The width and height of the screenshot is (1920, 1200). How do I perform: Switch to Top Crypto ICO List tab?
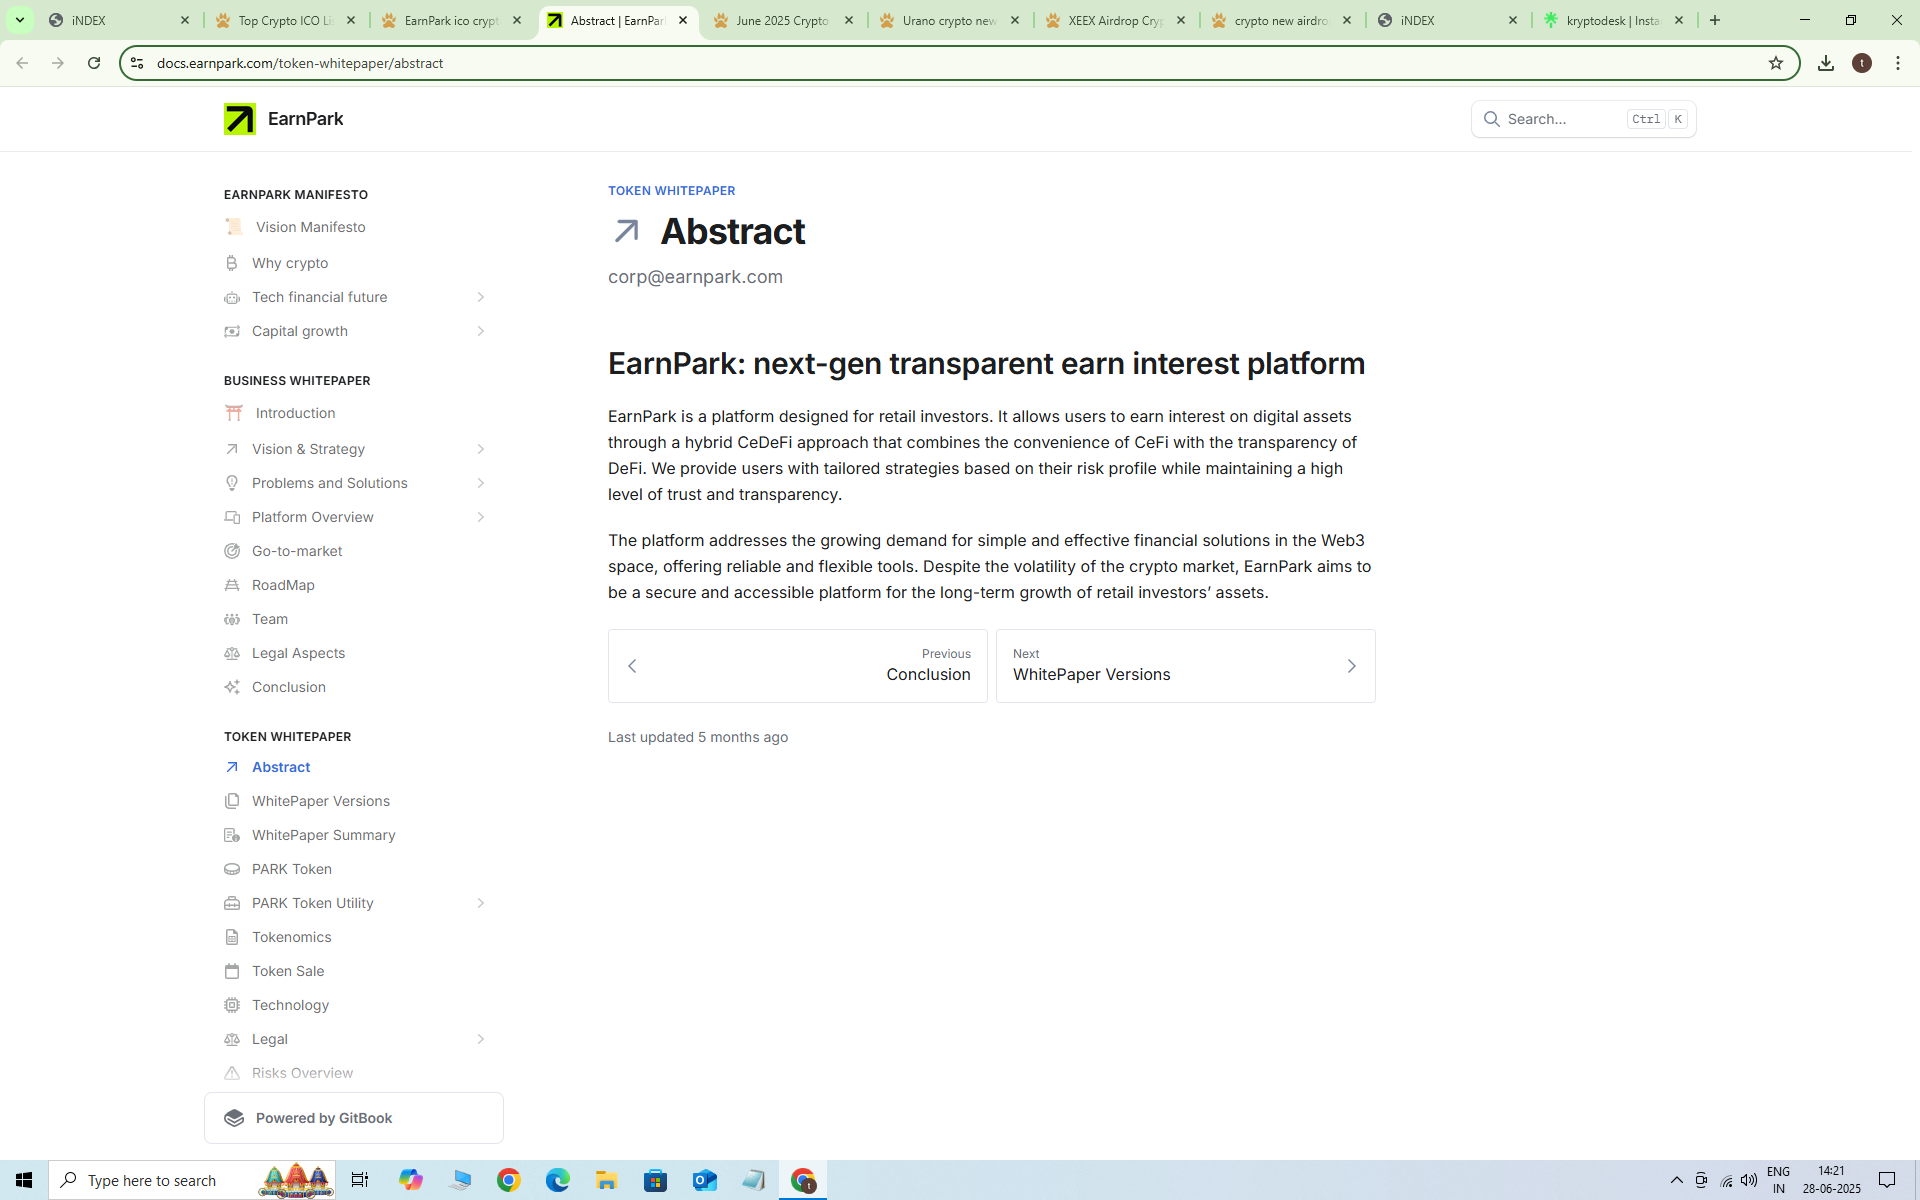[x=285, y=20]
